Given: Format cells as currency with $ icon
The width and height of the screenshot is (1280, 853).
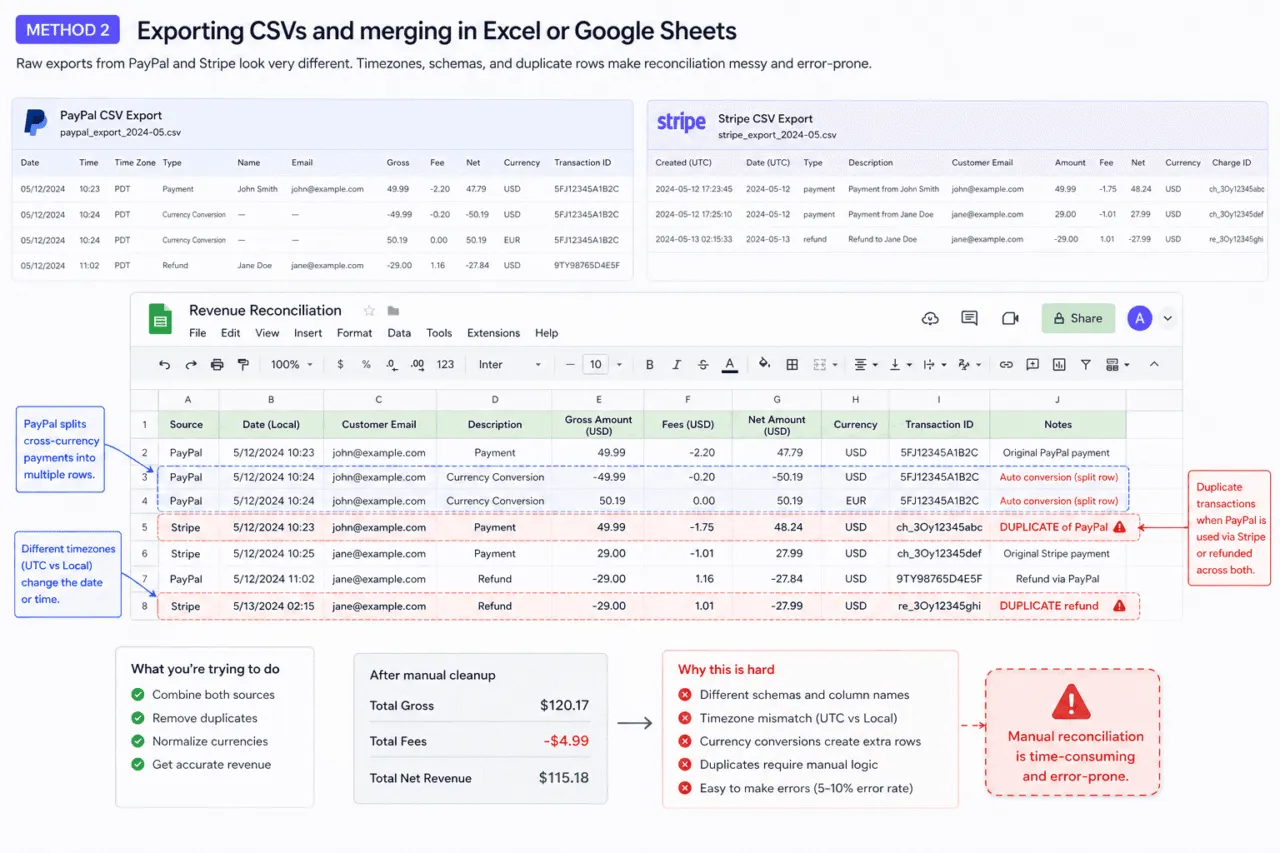Looking at the screenshot, I should click(x=340, y=365).
